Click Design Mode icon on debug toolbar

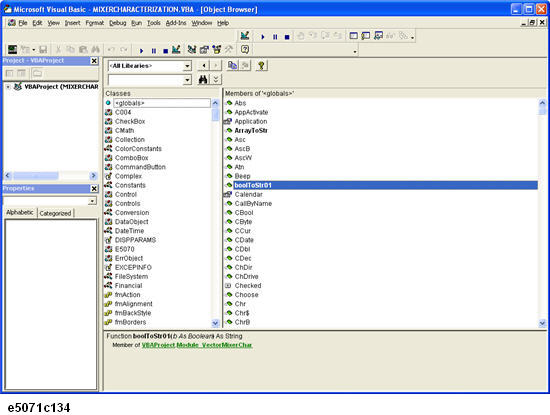point(245,36)
